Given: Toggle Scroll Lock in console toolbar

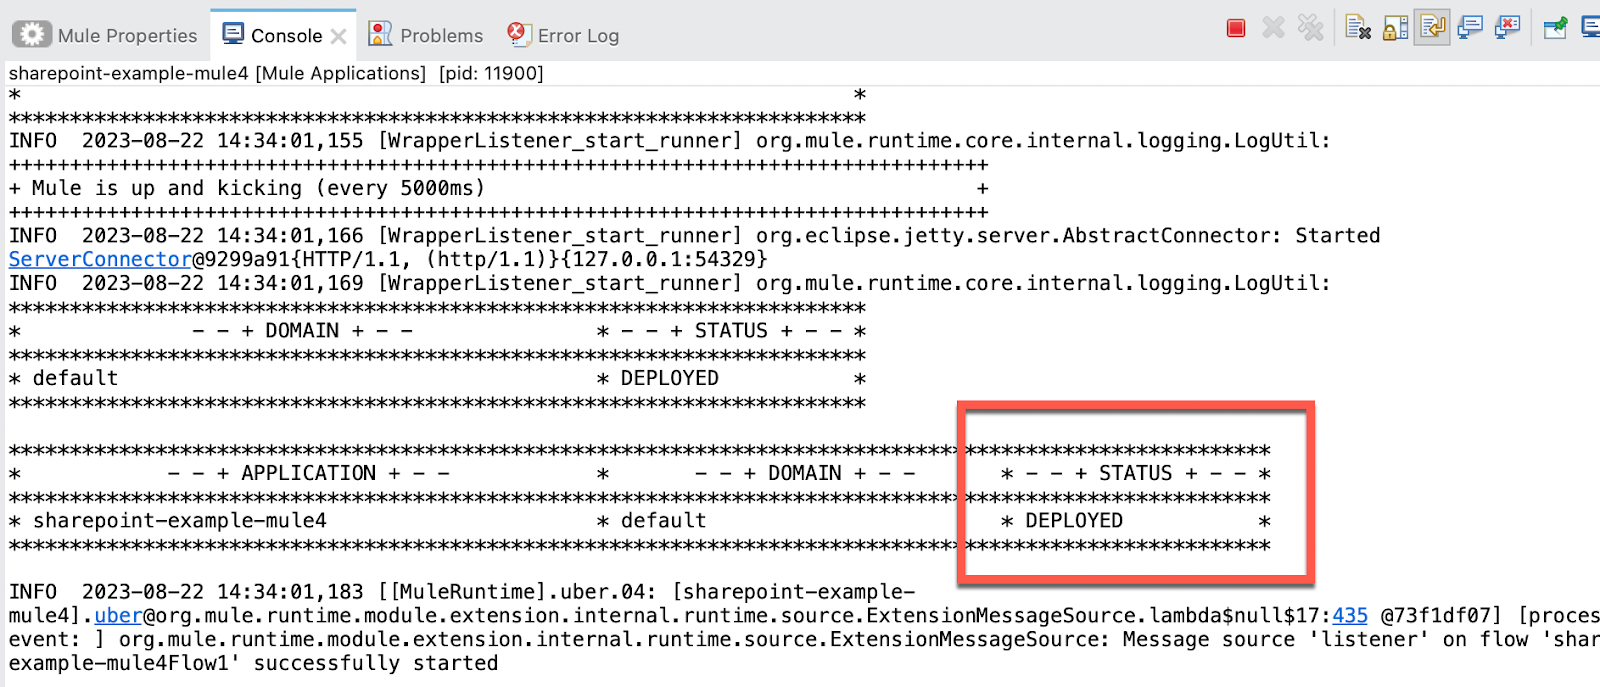Looking at the screenshot, I should [x=1395, y=28].
